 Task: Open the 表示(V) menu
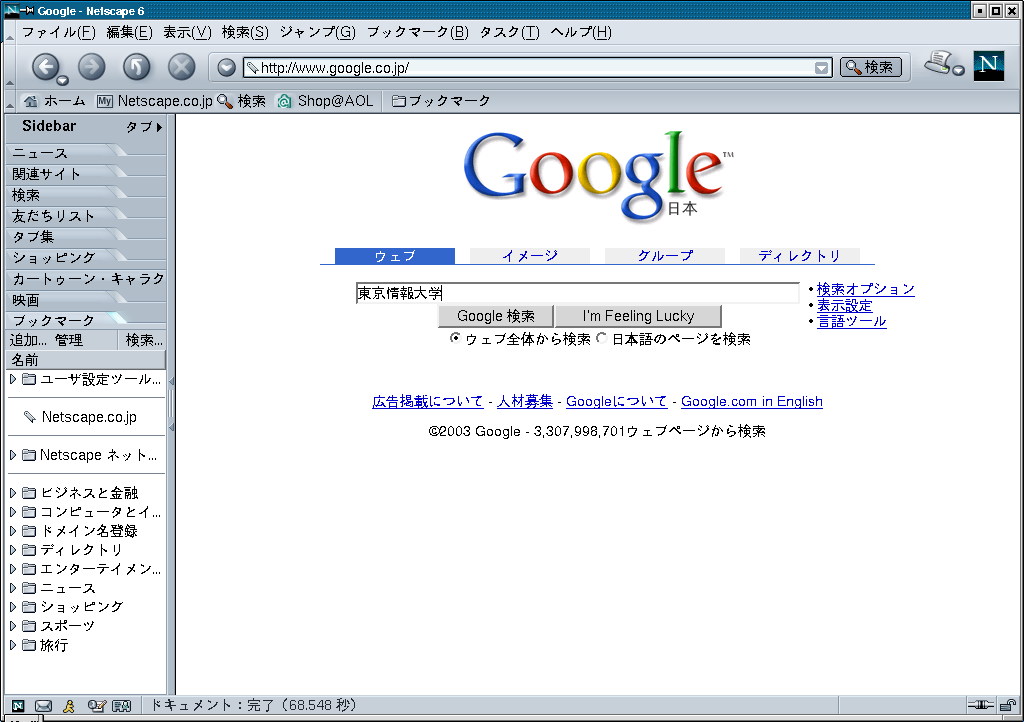click(187, 32)
